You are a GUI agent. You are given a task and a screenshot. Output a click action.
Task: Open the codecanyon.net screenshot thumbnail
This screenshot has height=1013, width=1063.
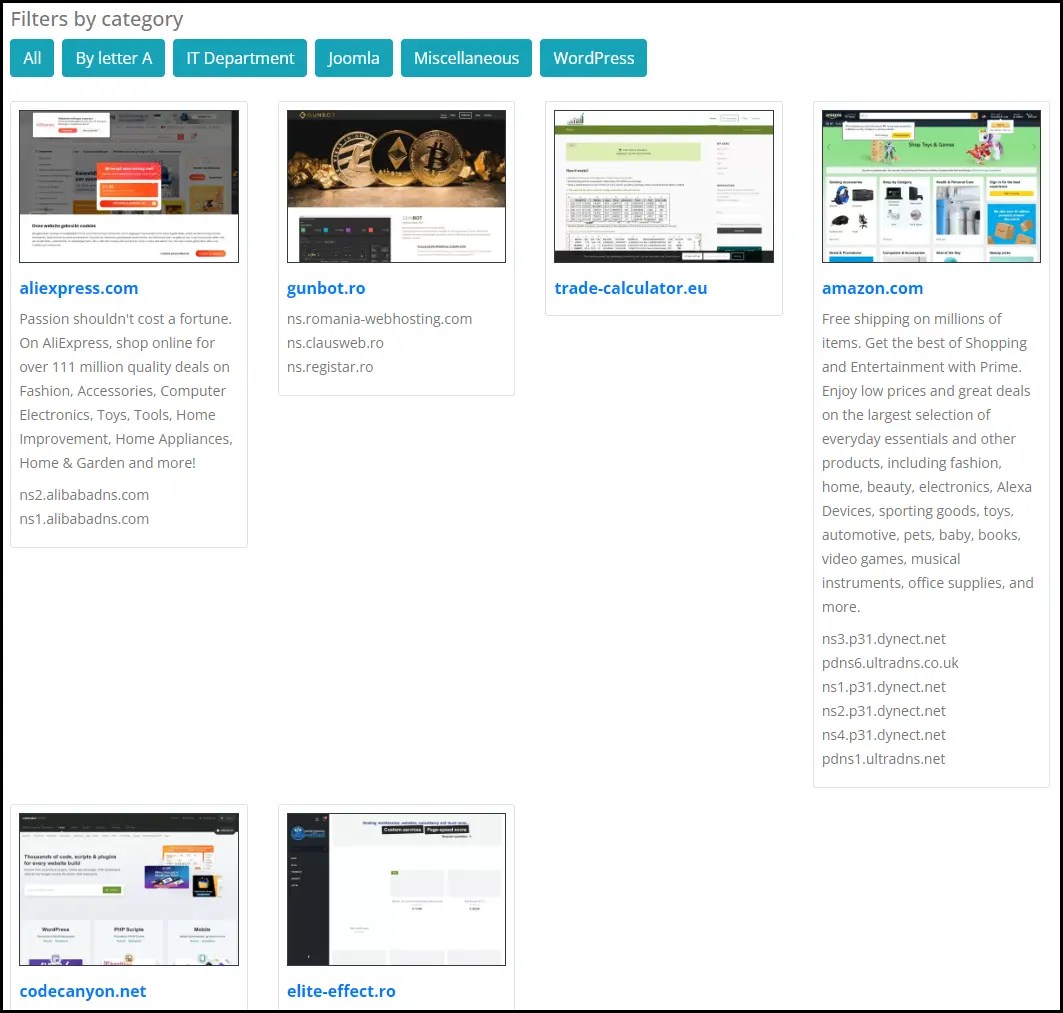click(x=129, y=889)
